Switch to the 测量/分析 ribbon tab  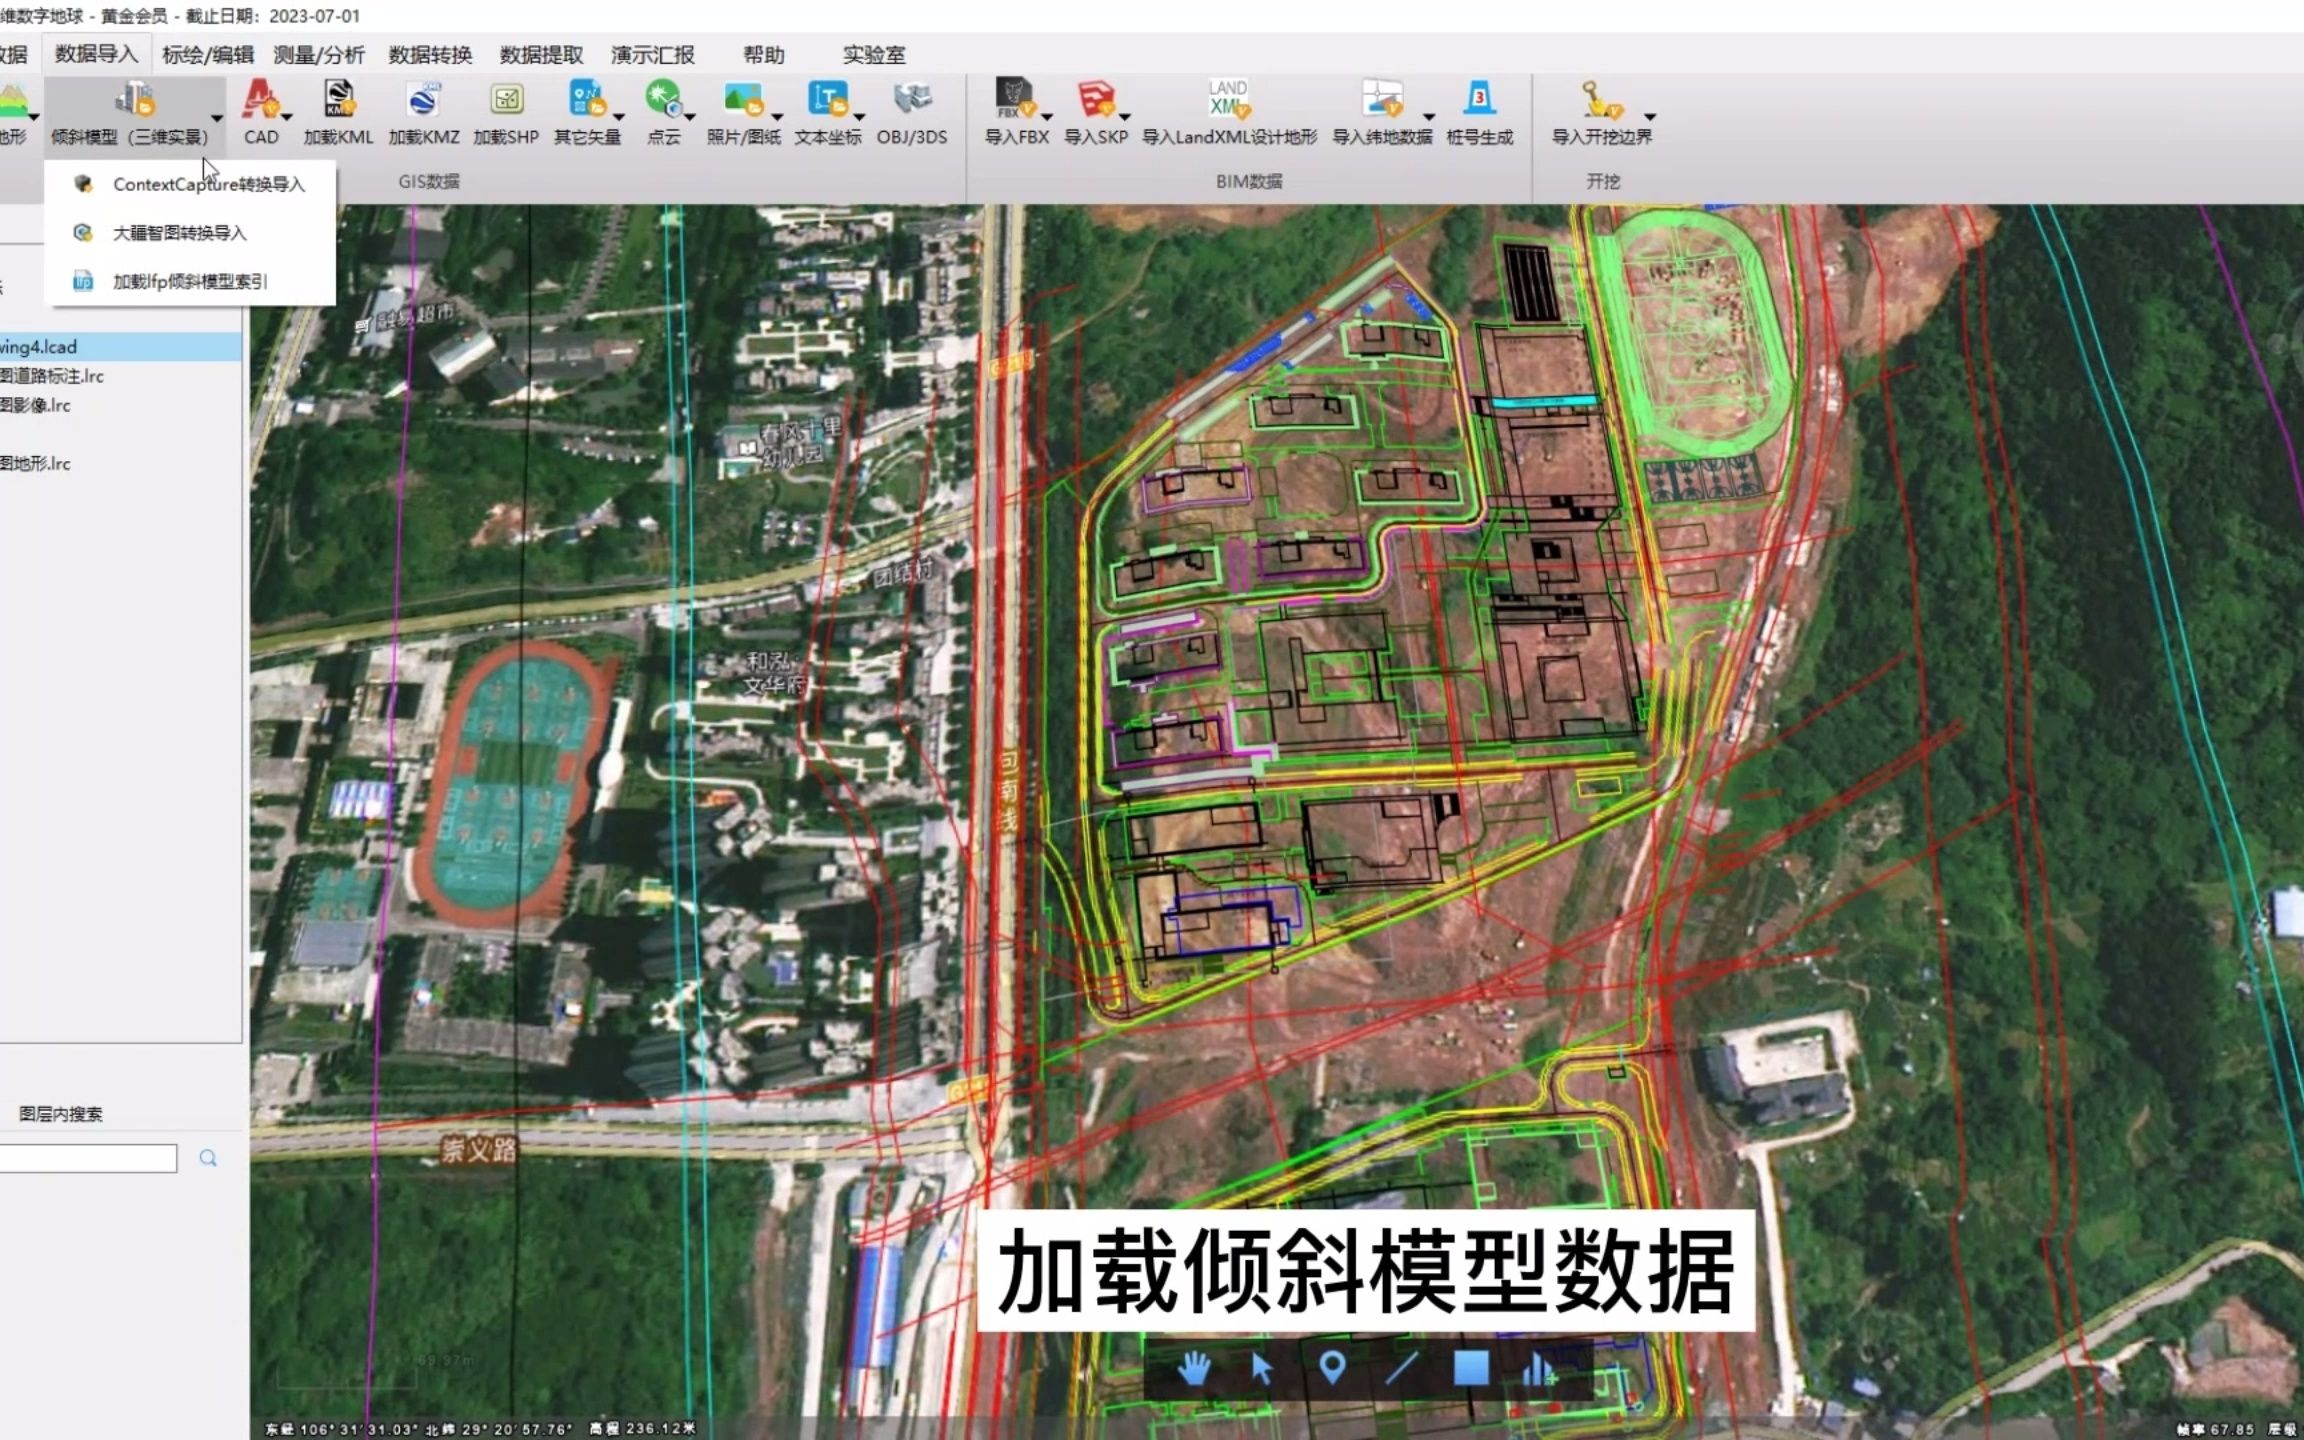coord(318,54)
